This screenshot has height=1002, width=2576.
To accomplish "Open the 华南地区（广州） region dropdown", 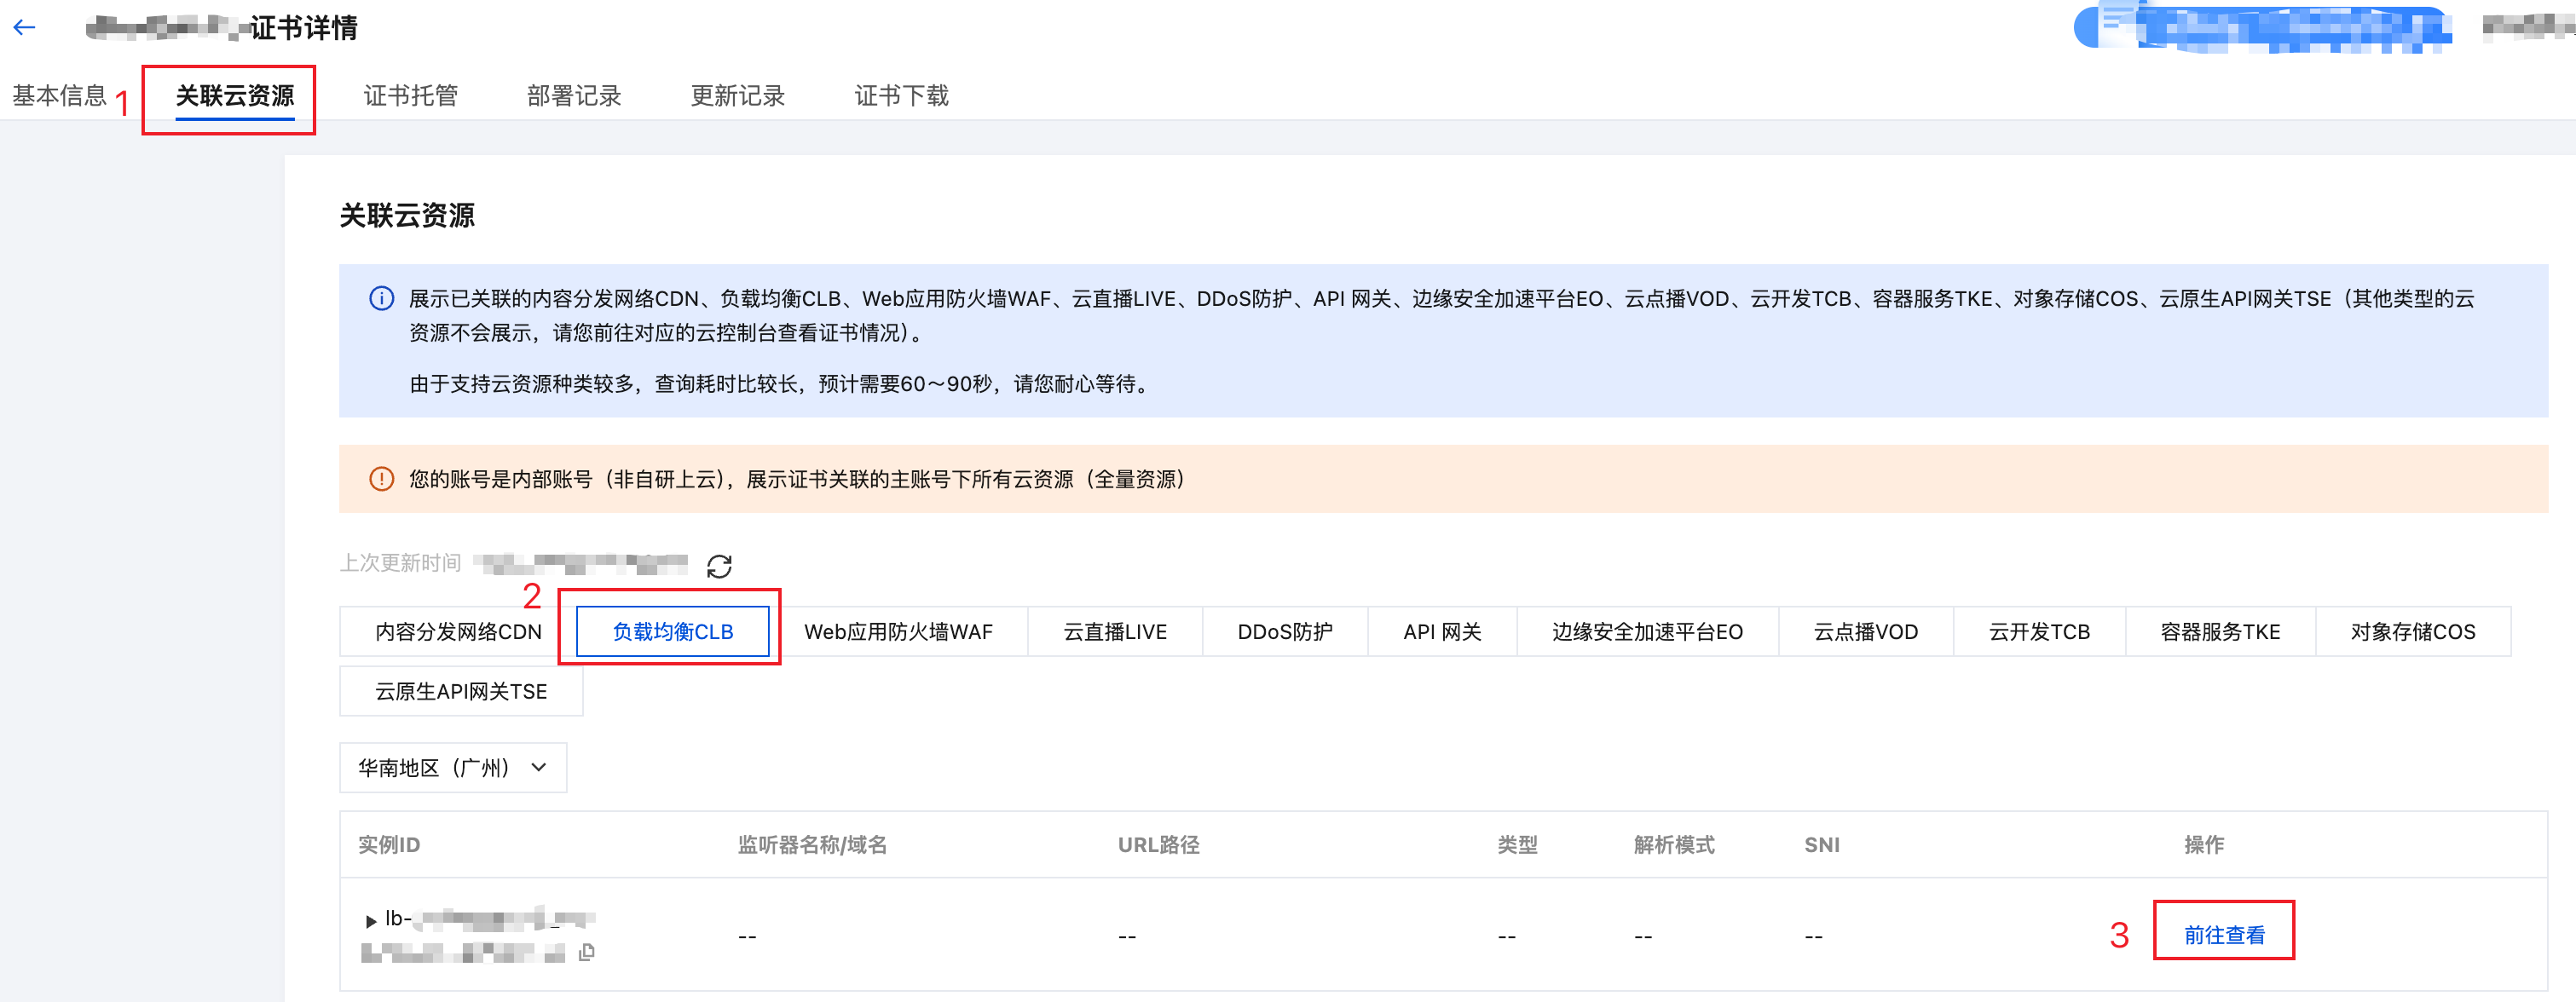I will tap(453, 768).
